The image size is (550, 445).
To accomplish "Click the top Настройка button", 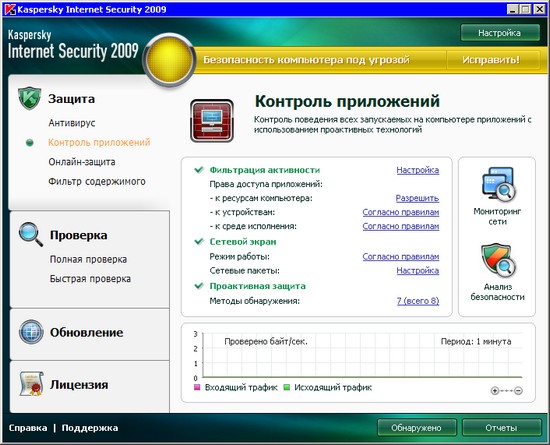I will [500, 33].
